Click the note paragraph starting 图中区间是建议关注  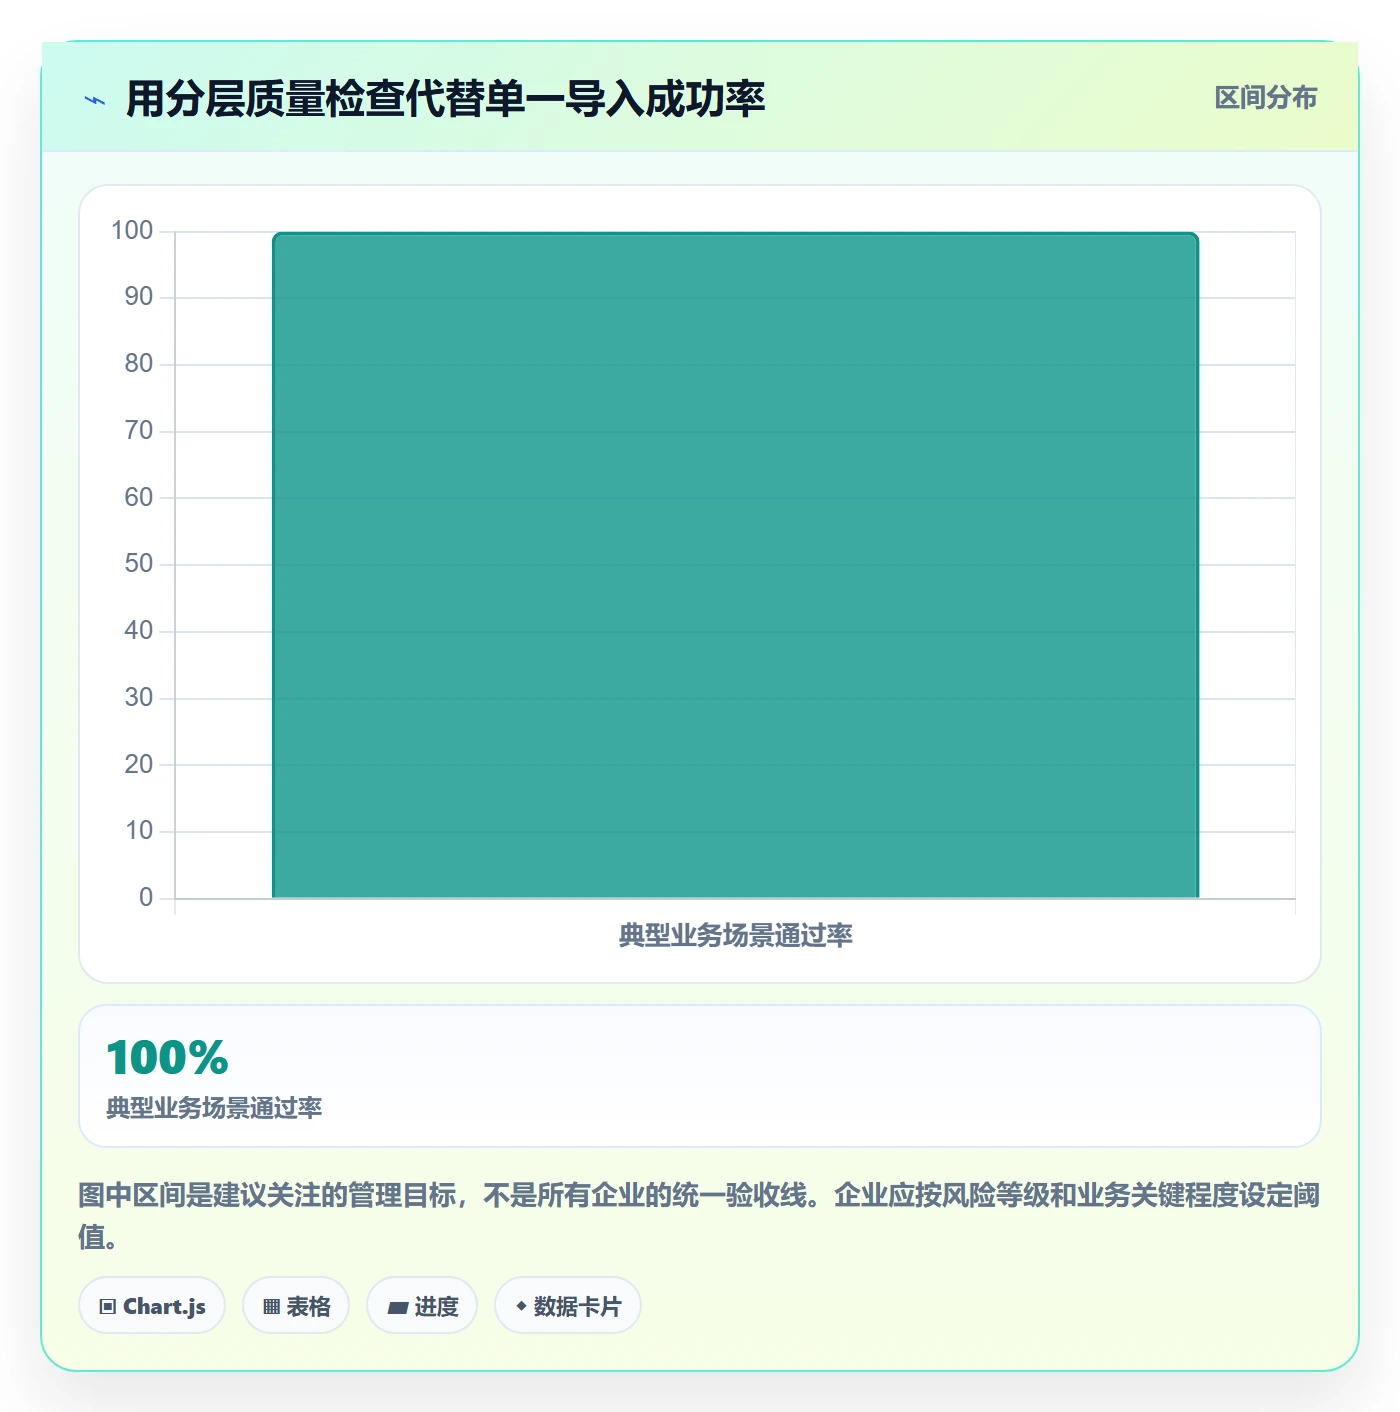pos(699,1216)
